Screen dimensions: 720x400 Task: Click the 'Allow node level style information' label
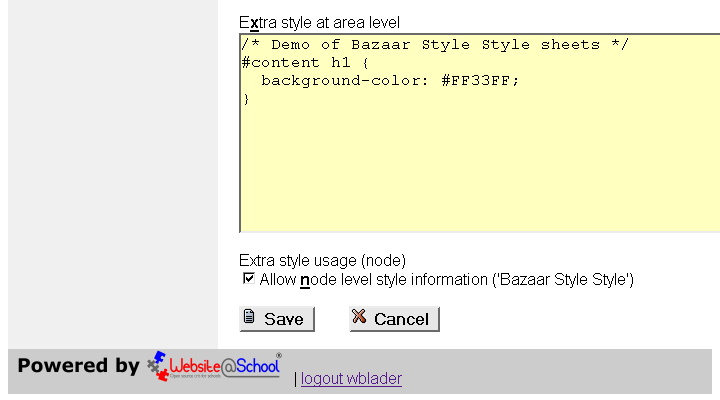pyautogui.click(x=446, y=280)
